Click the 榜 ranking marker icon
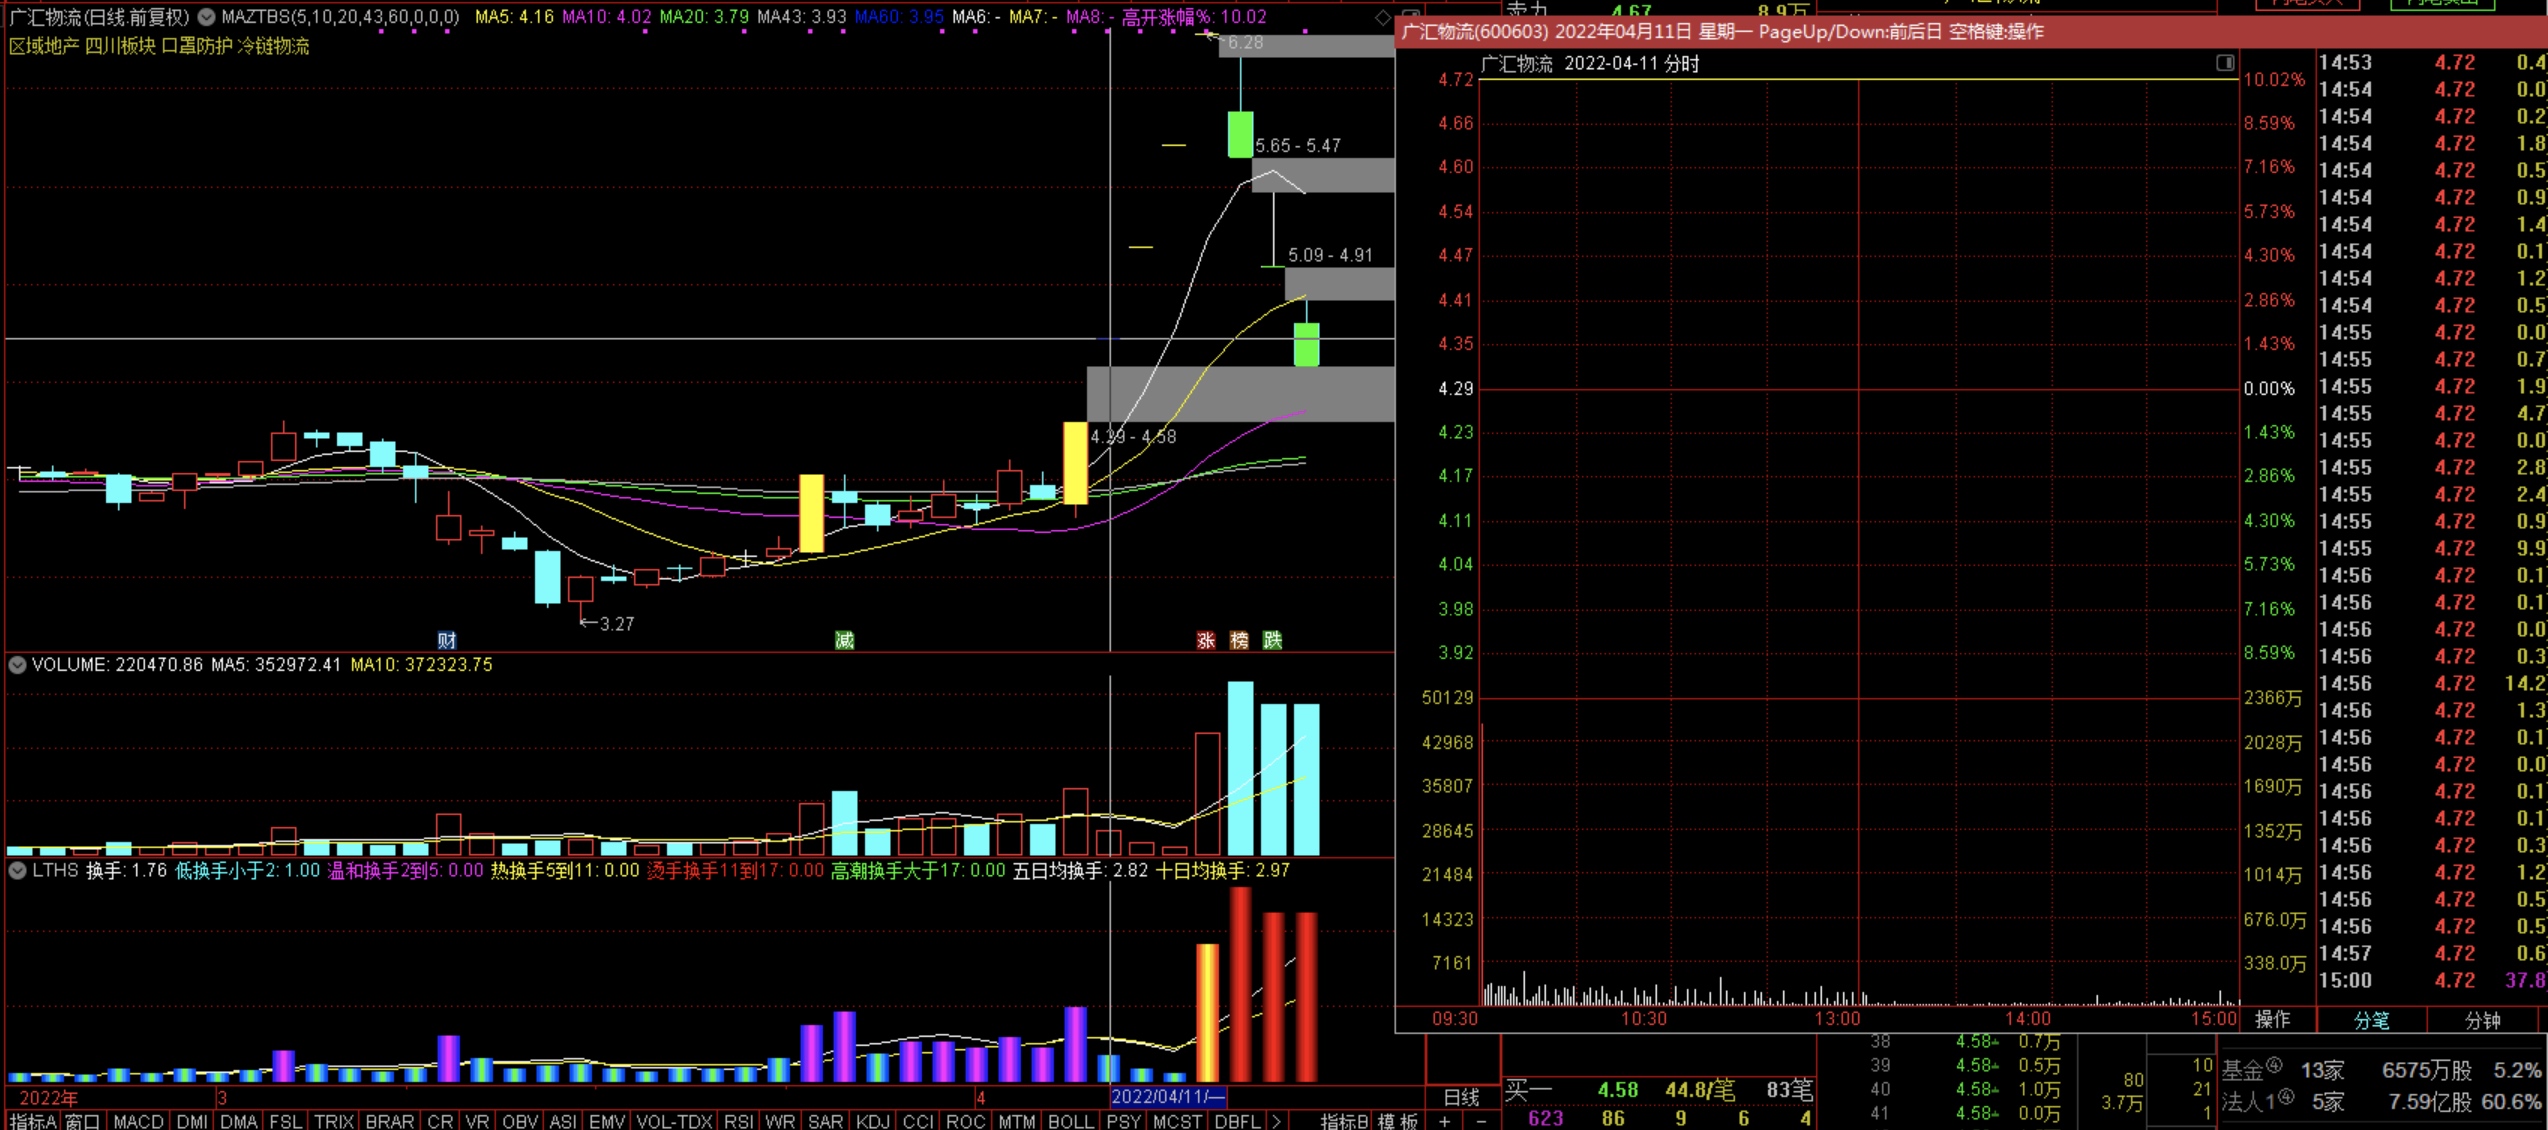The height and width of the screenshot is (1130, 2548). (x=1239, y=640)
